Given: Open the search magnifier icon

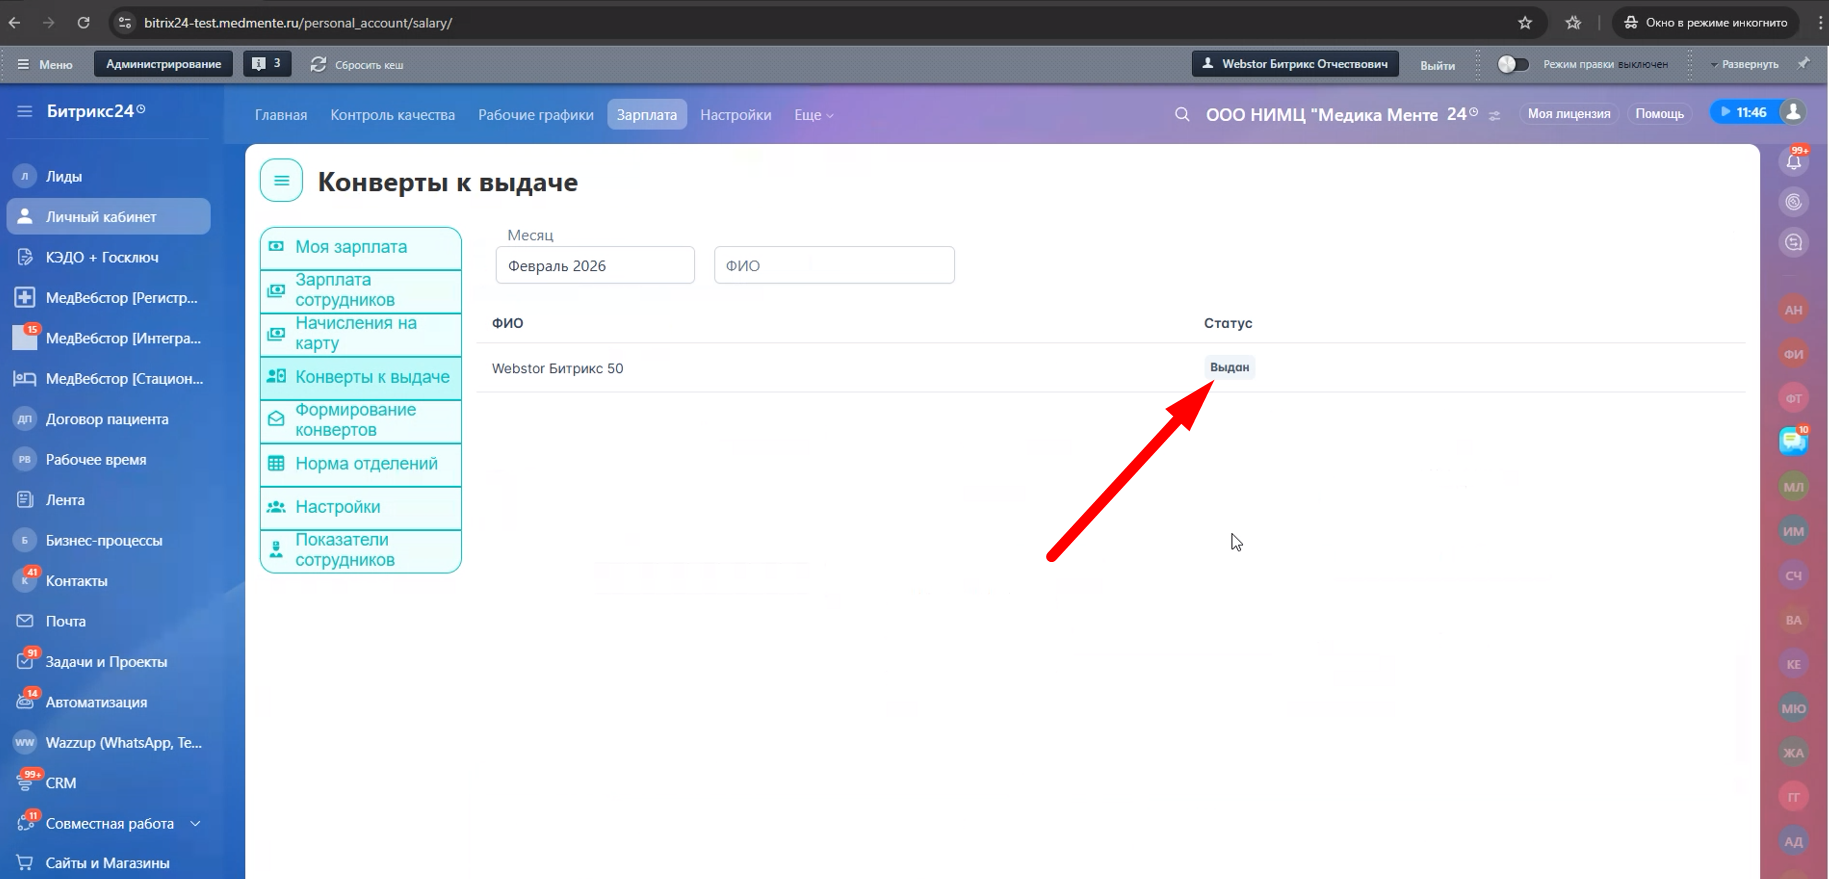Looking at the screenshot, I should click(x=1182, y=114).
